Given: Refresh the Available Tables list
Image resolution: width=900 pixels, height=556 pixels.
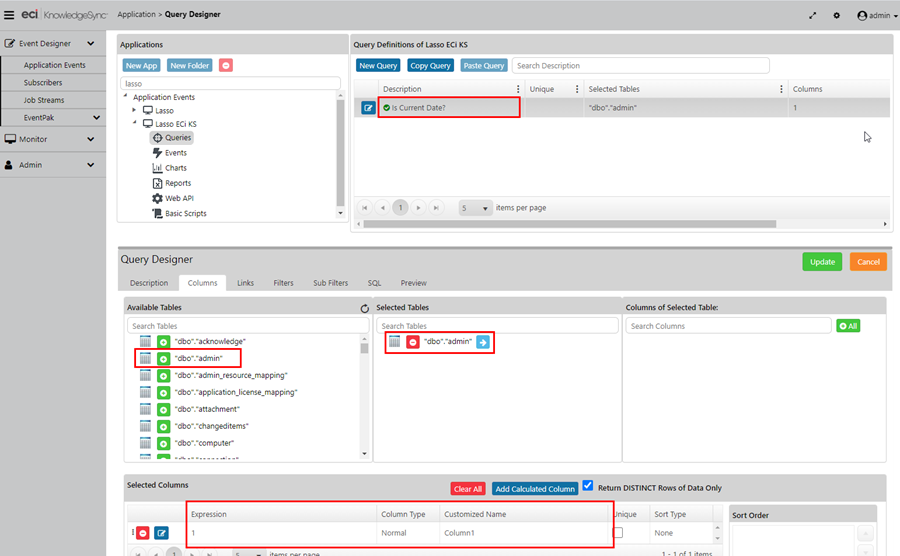Looking at the screenshot, I should 364,309.
